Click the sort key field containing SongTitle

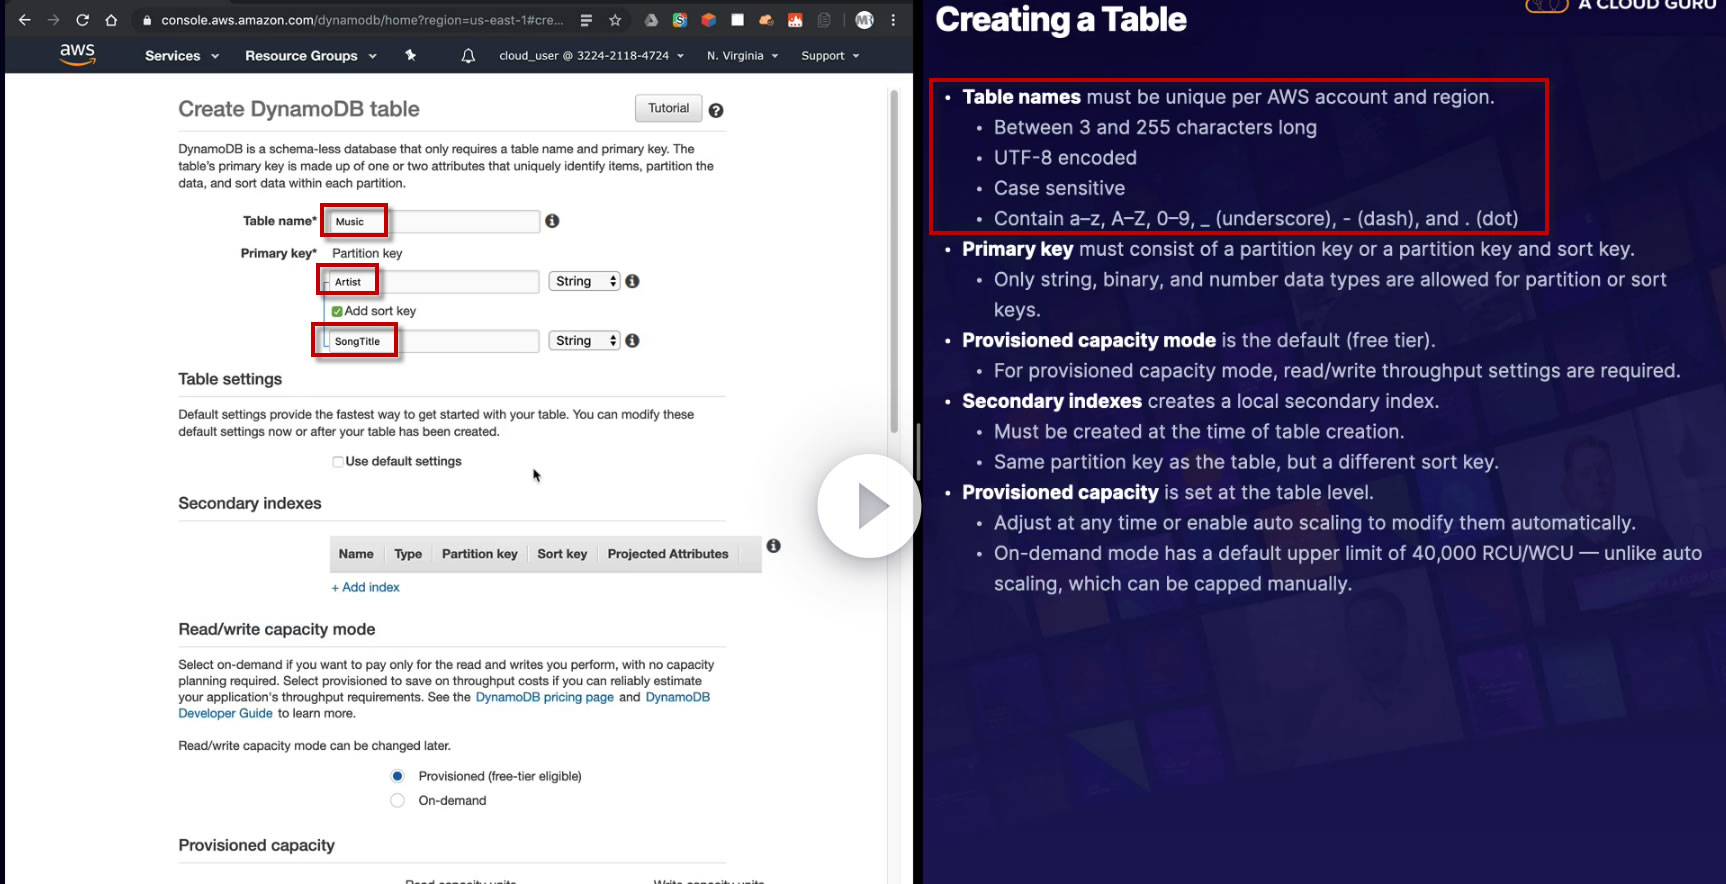point(434,341)
